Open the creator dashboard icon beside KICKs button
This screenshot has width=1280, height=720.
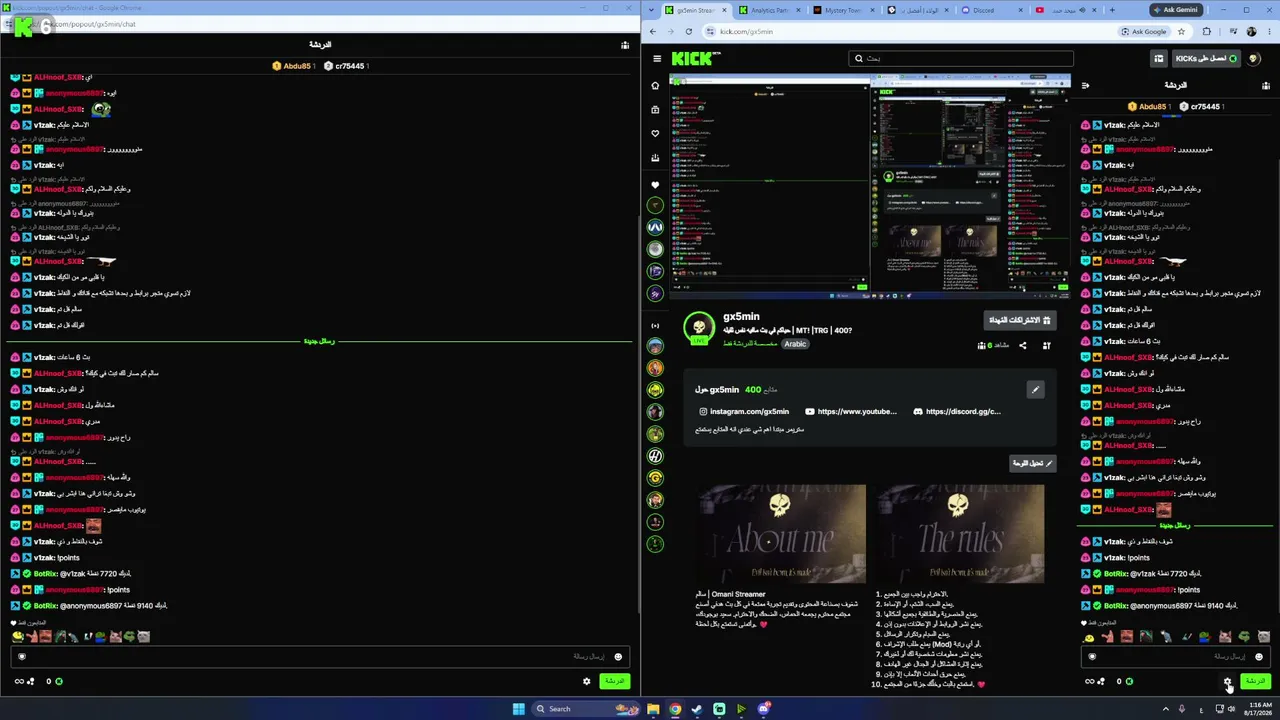click(x=1159, y=59)
